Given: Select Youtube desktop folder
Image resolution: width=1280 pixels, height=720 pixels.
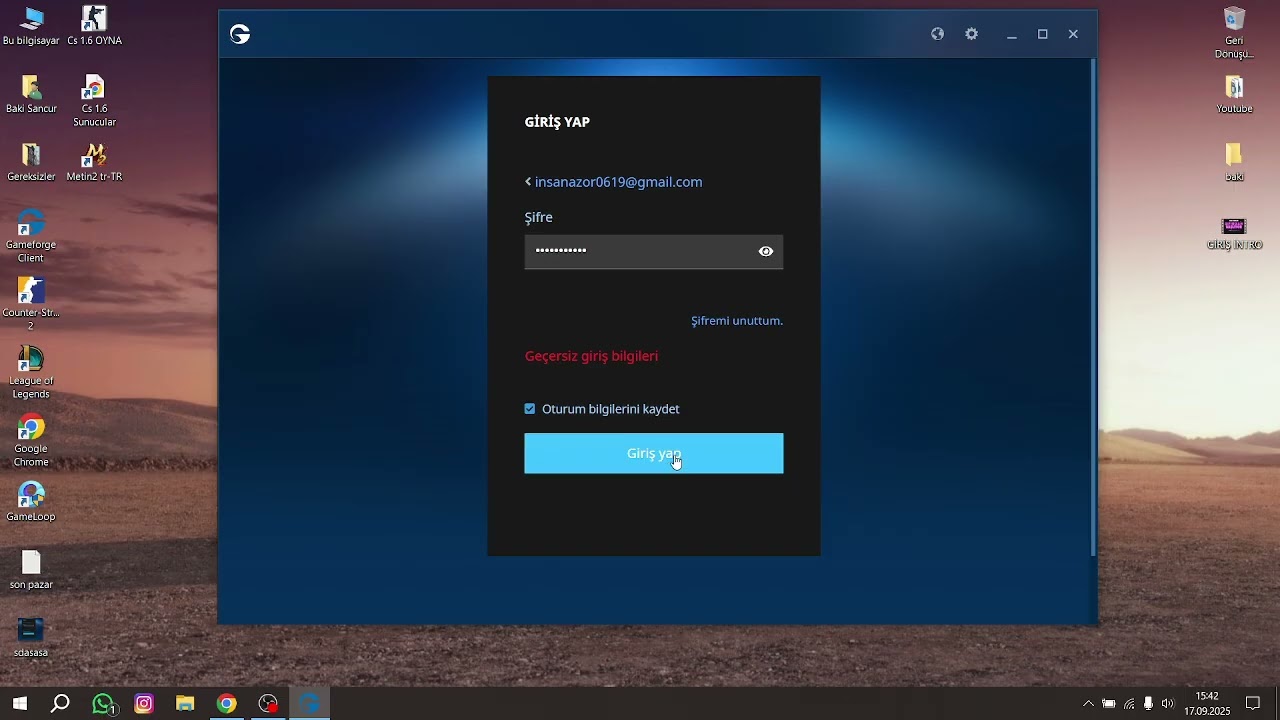Looking at the screenshot, I should pos(1234,94).
